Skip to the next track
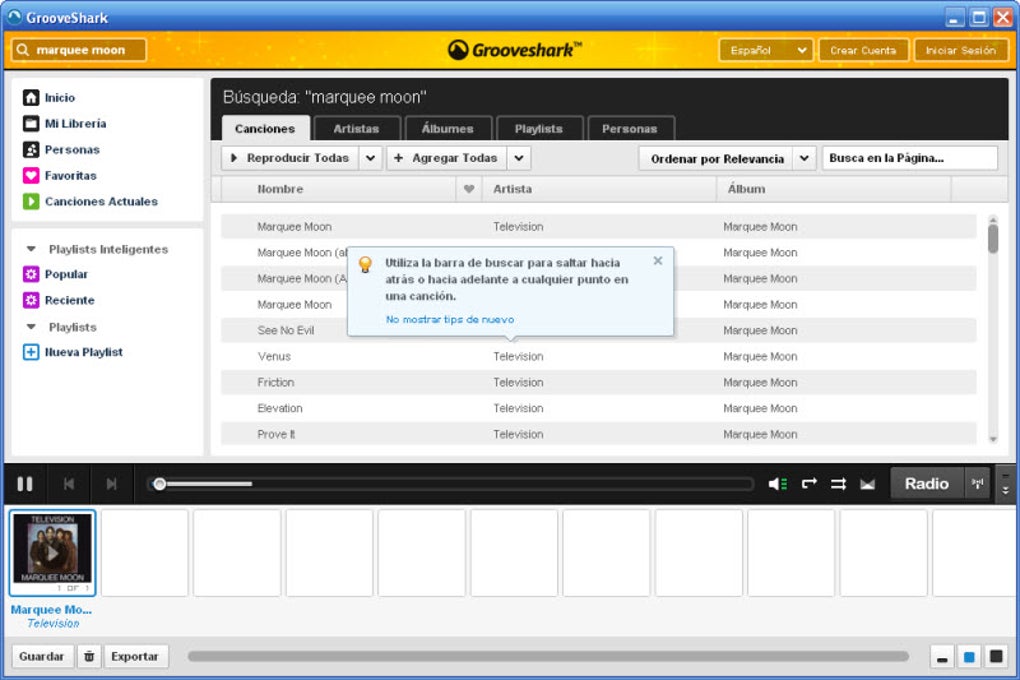Image resolution: width=1020 pixels, height=680 pixels. coord(111,483)
